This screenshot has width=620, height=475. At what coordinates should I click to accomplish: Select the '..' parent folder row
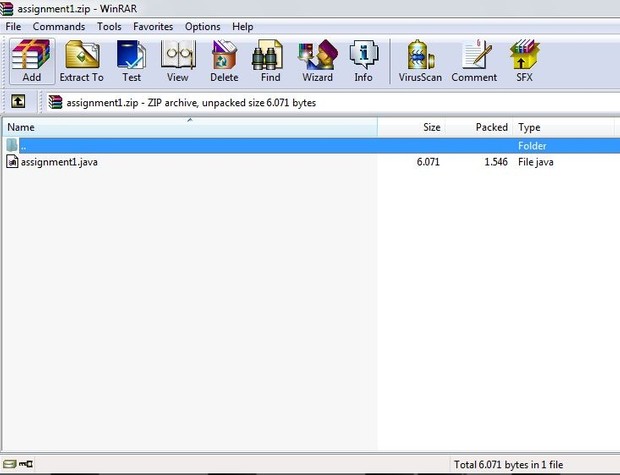pos(310,146)
